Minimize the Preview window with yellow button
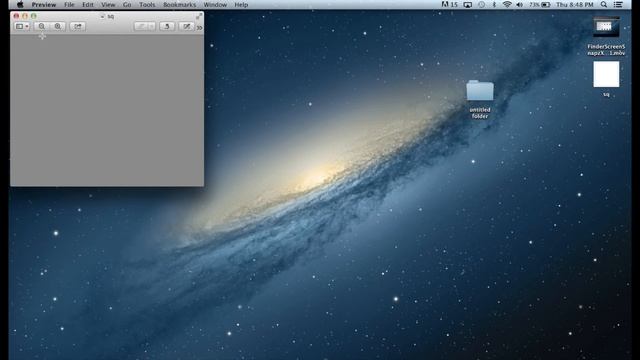The width and height of the screenshot is (640, 360). pyautogui.click(x=25, y=16)
